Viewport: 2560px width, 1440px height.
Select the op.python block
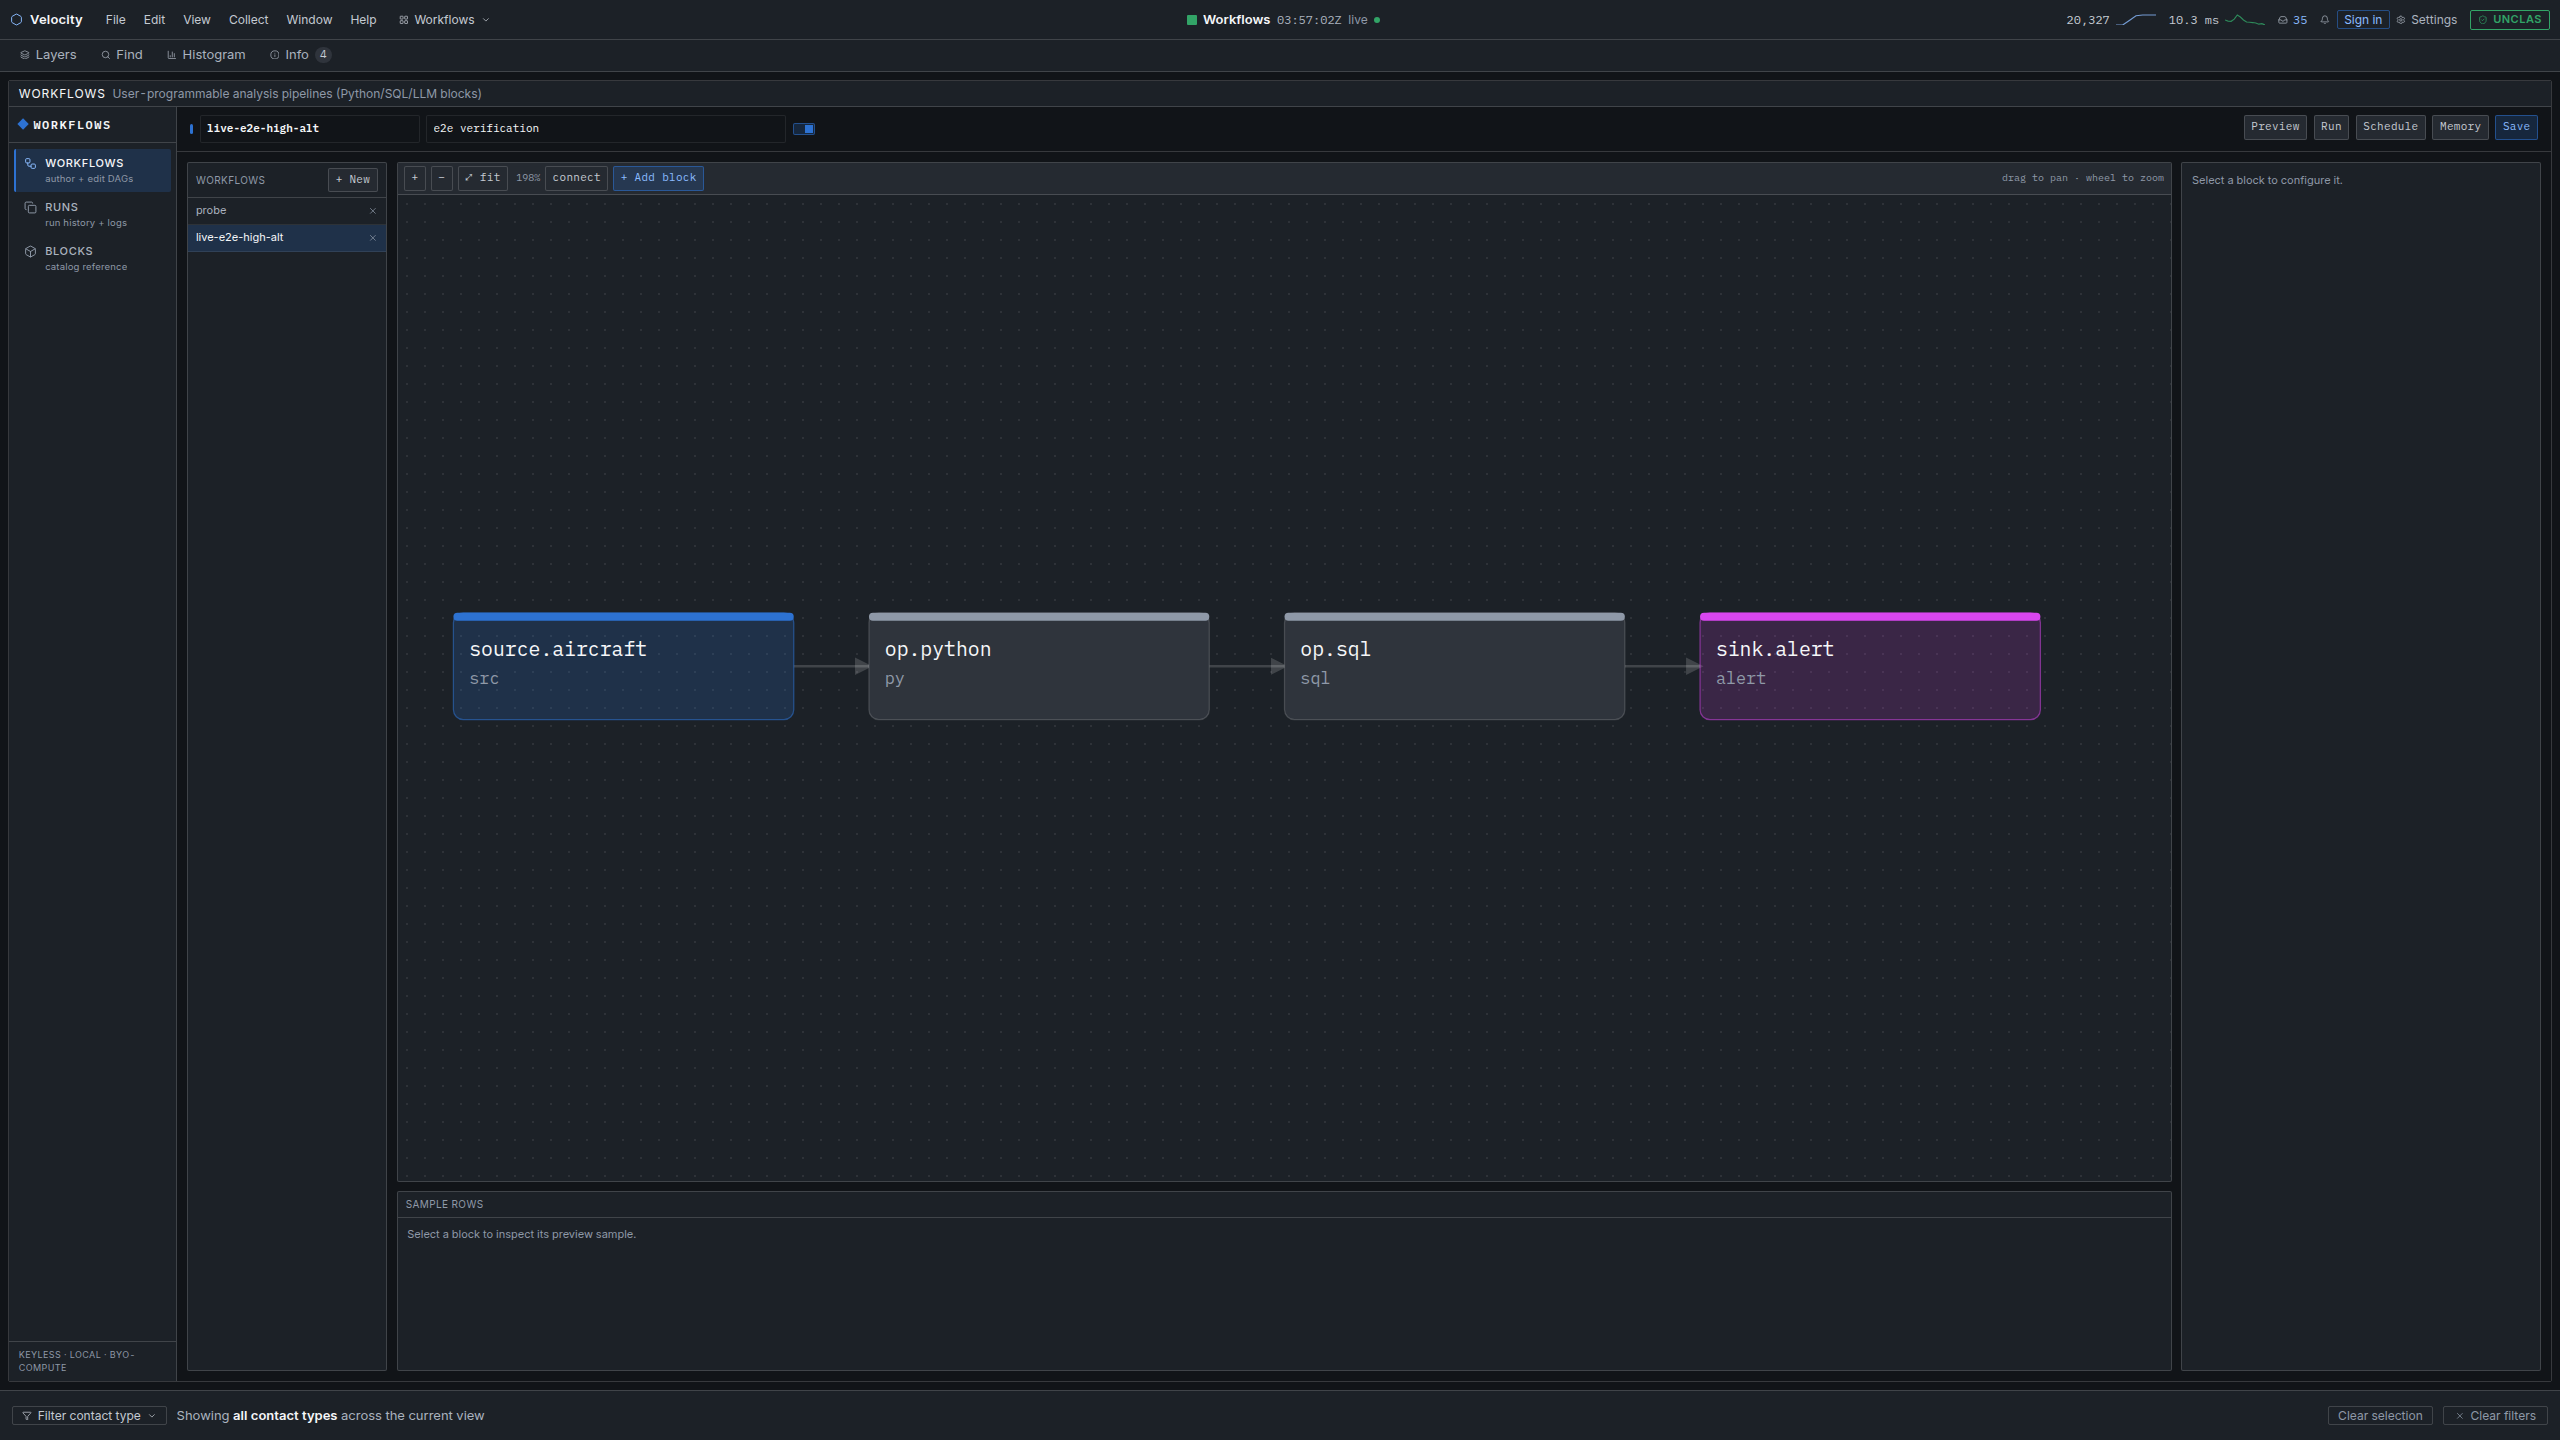tap(1039, 666)
